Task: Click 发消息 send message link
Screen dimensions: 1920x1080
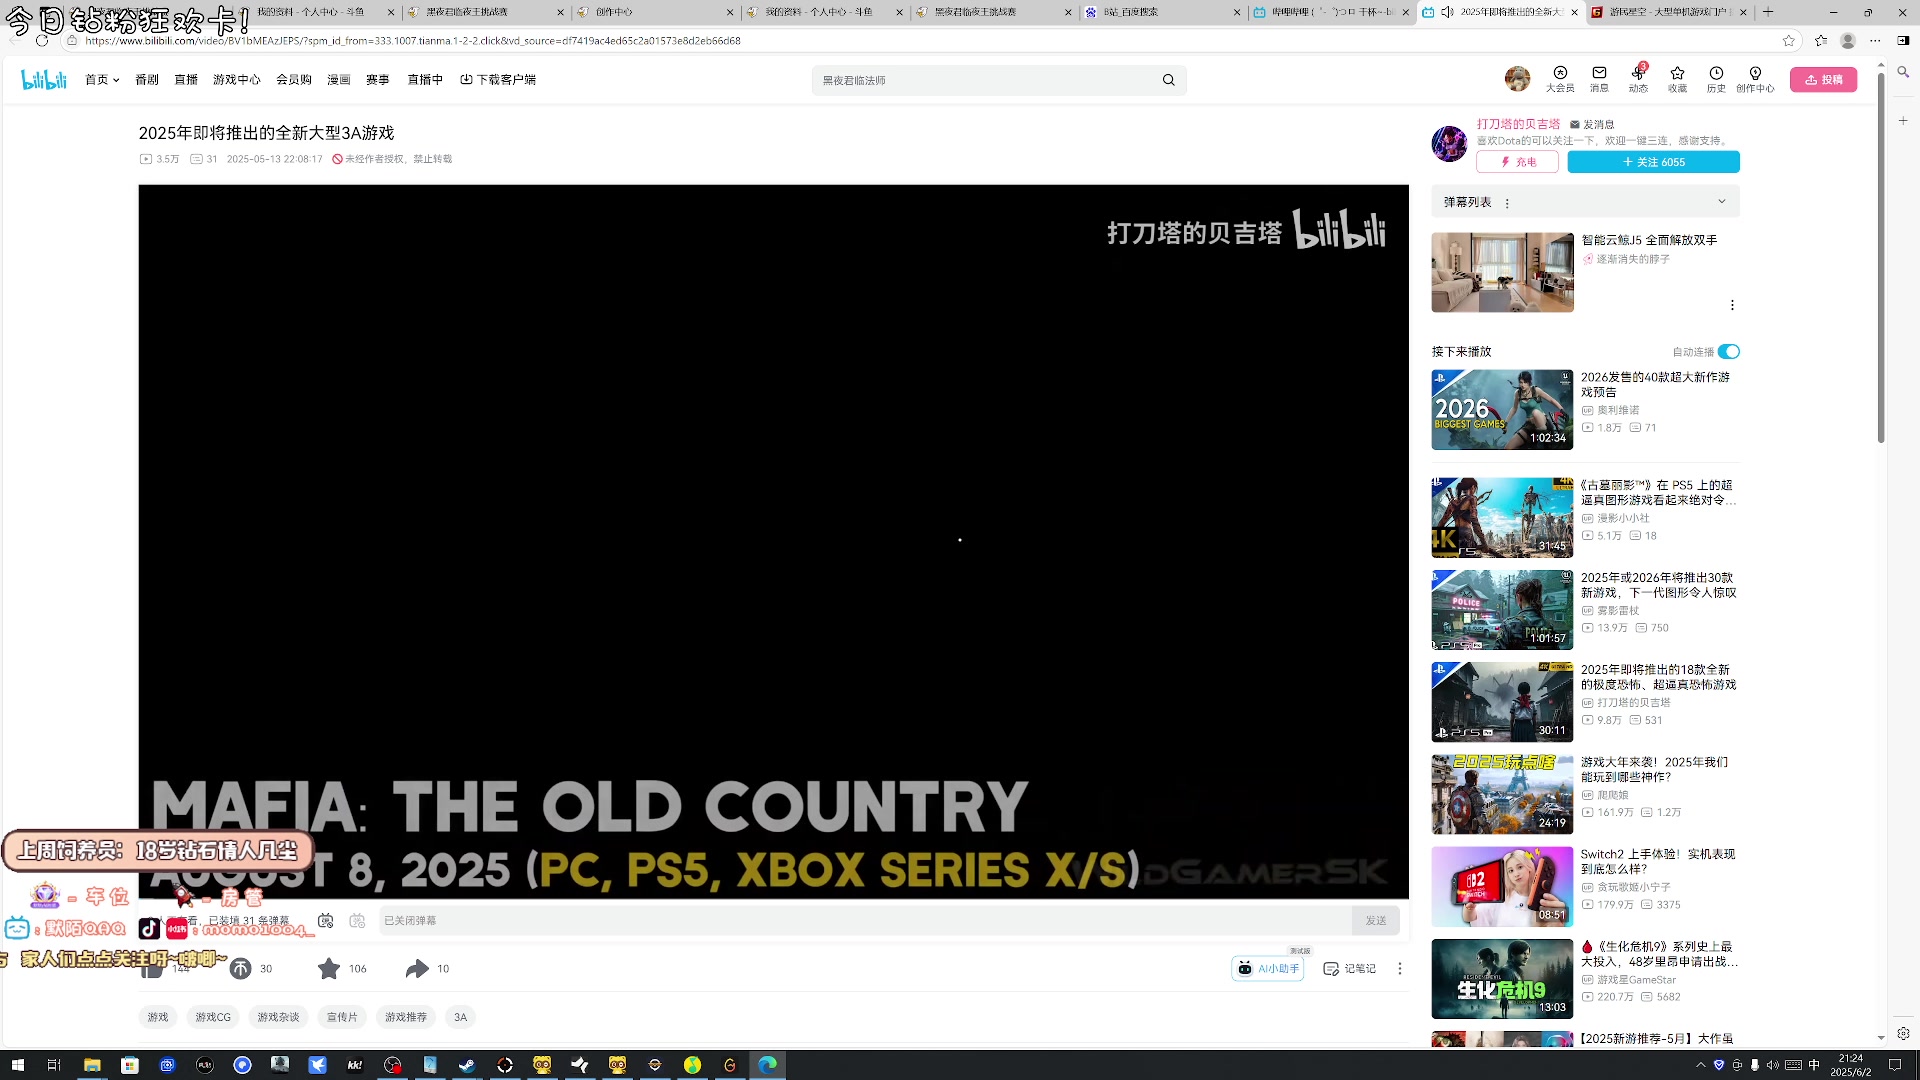Action: pos(1592,125)
